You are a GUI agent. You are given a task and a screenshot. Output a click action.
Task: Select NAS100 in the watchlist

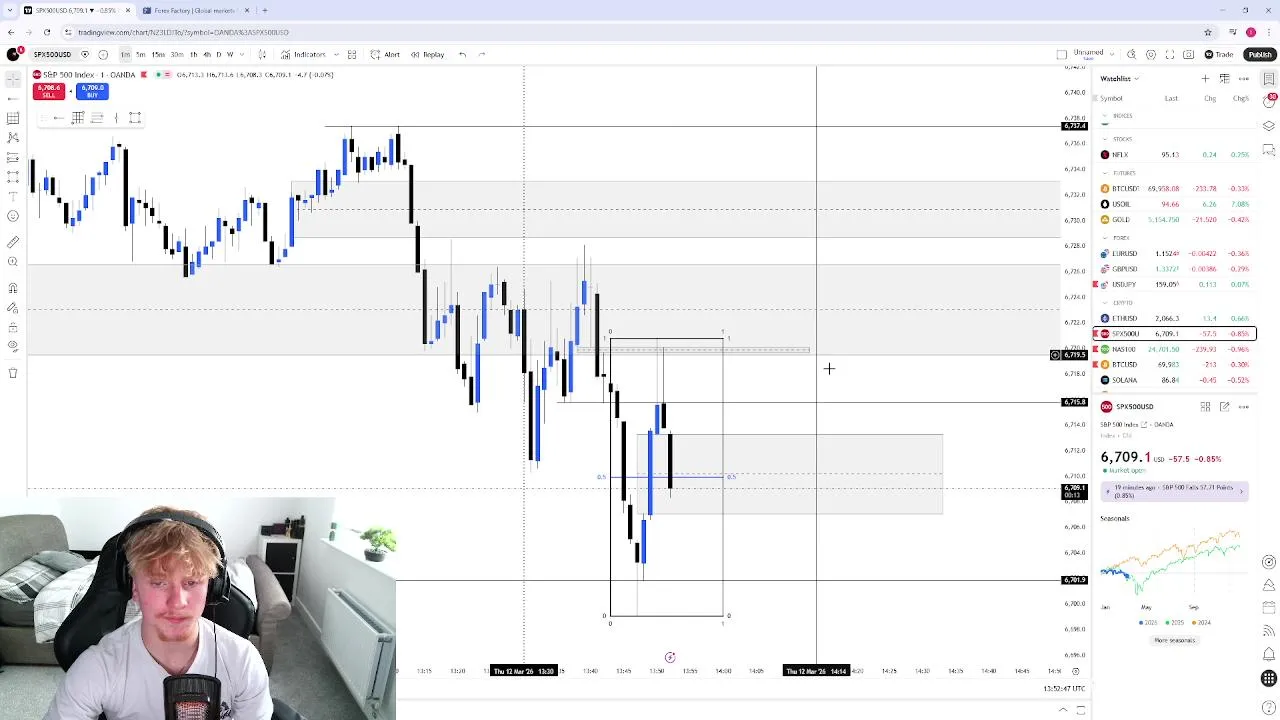1175,349
